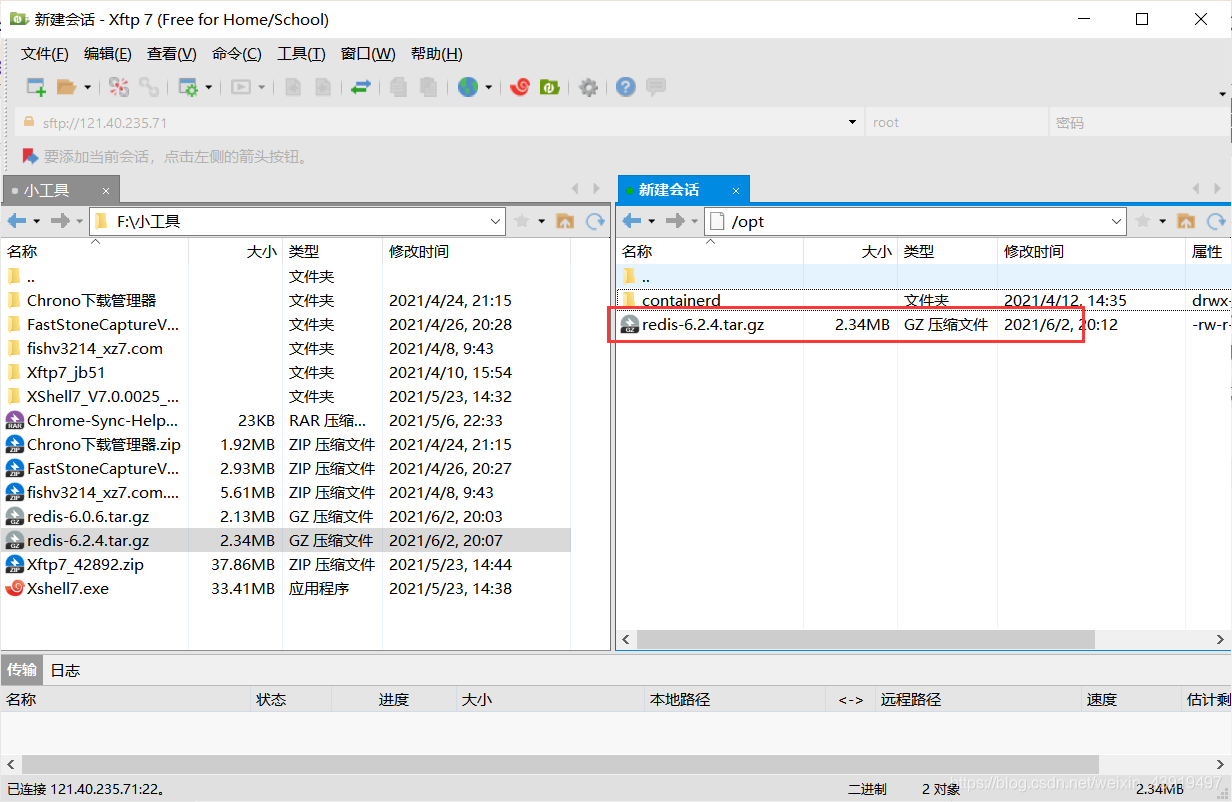Close the 新建会话 tab
This screenshot has width=1232, height=802.
pos(736,190)
